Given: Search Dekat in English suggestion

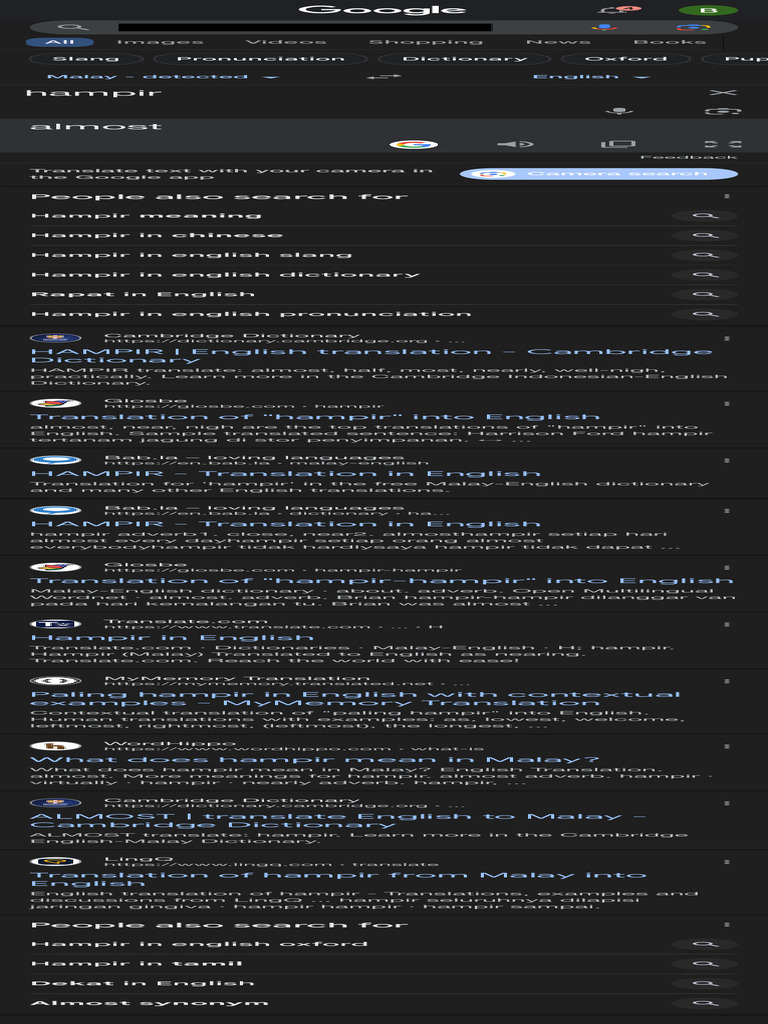Looking at the screenshot, I should [x=142, y=984].
